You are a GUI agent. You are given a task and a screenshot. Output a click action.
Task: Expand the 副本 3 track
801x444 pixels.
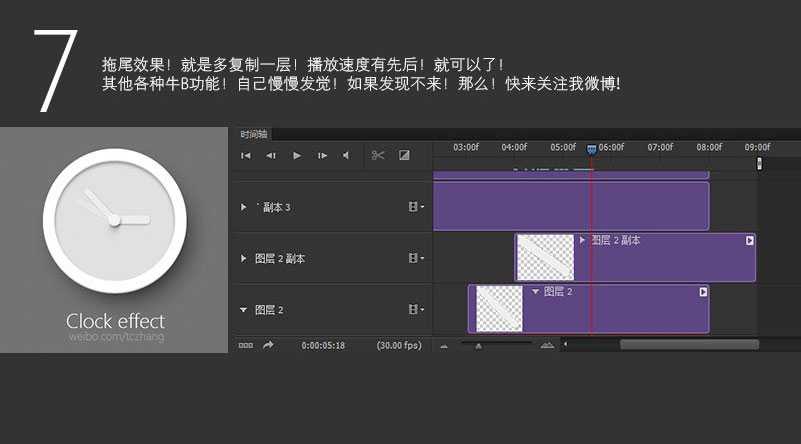[x=244, y=207]
